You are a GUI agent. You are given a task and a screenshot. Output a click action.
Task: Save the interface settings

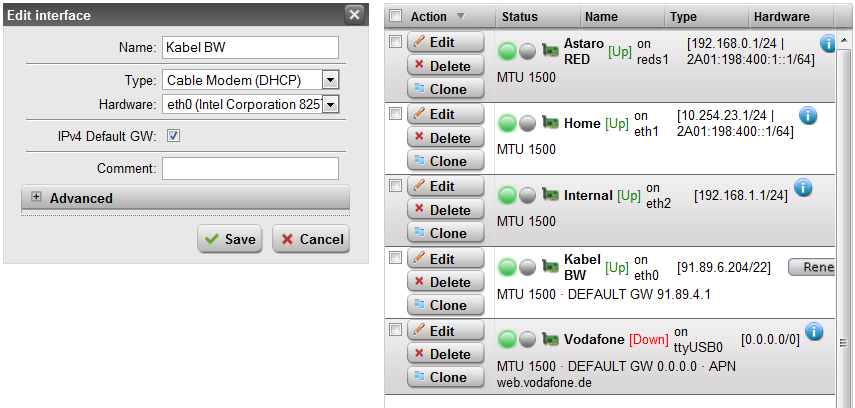230,239
